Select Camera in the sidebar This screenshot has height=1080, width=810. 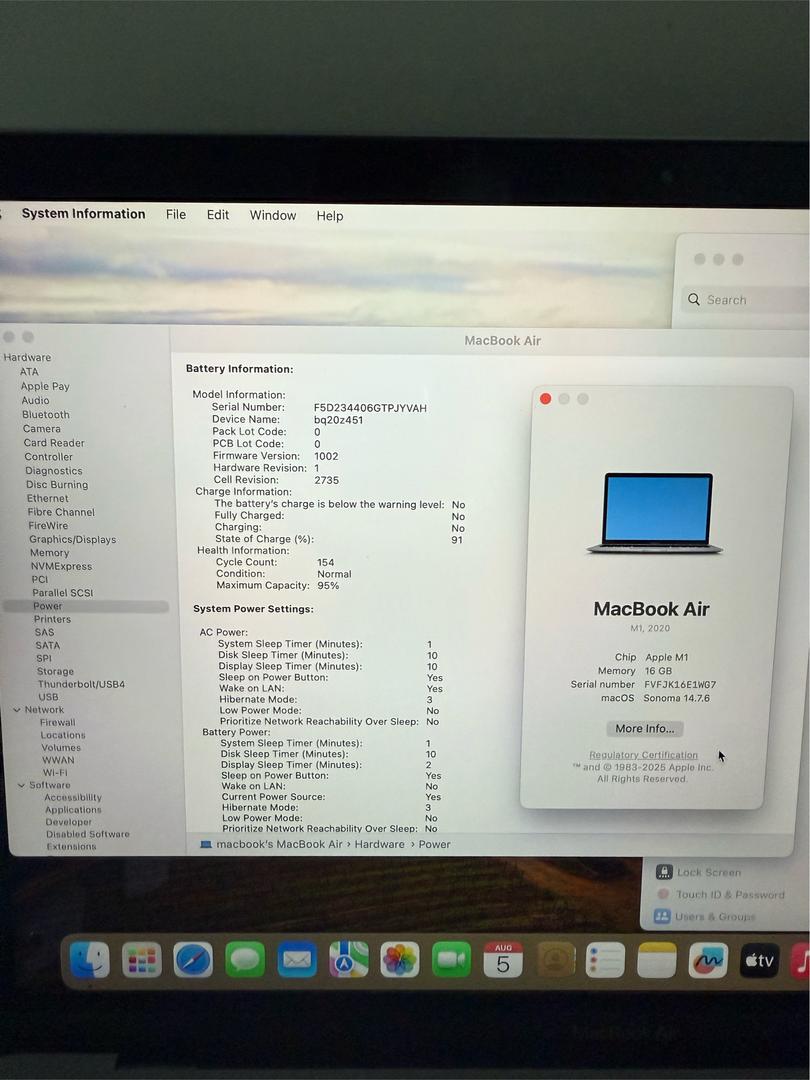[x=41, y=428]
